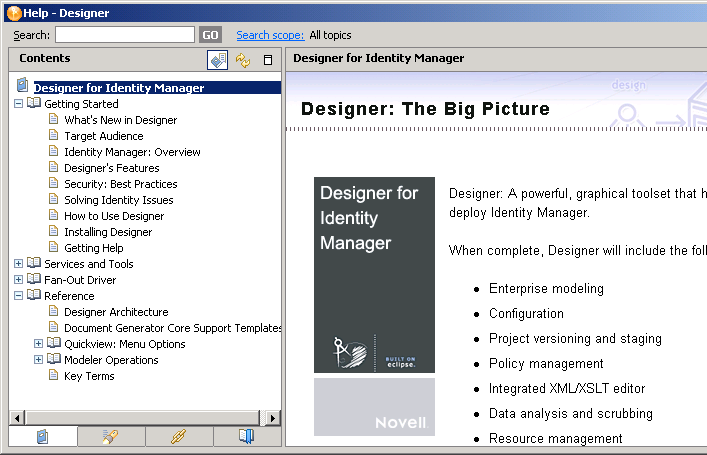The width and height of the screenshot is (707, 455).
Task: Open Identity Manager: Overview topic
Action: (132, 152)
